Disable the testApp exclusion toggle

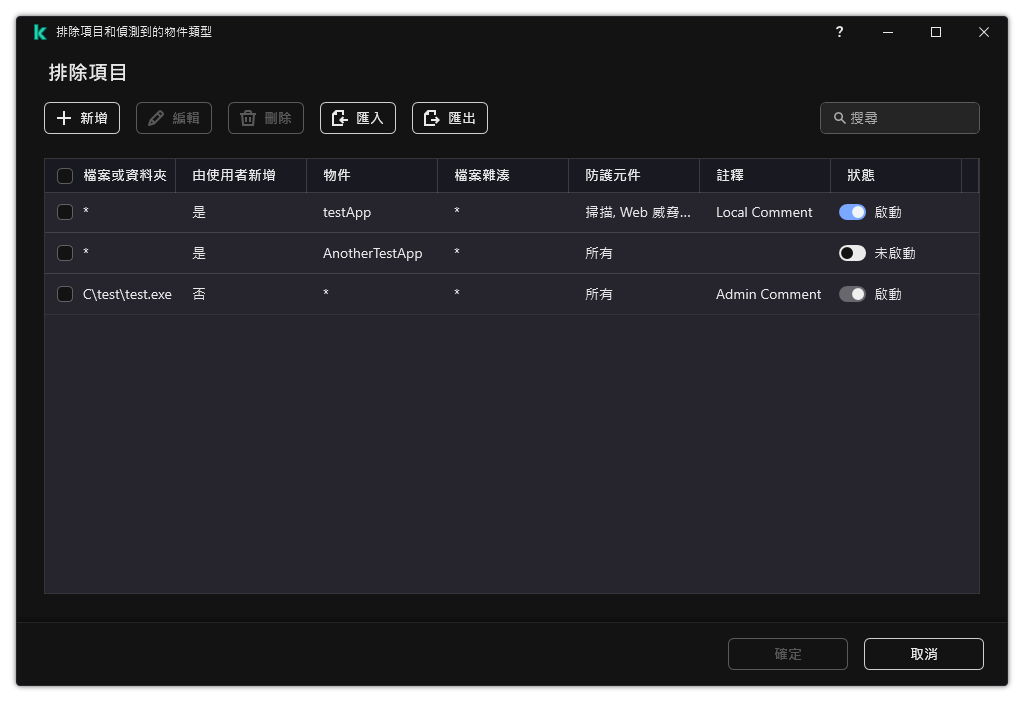tap(852, 212)
